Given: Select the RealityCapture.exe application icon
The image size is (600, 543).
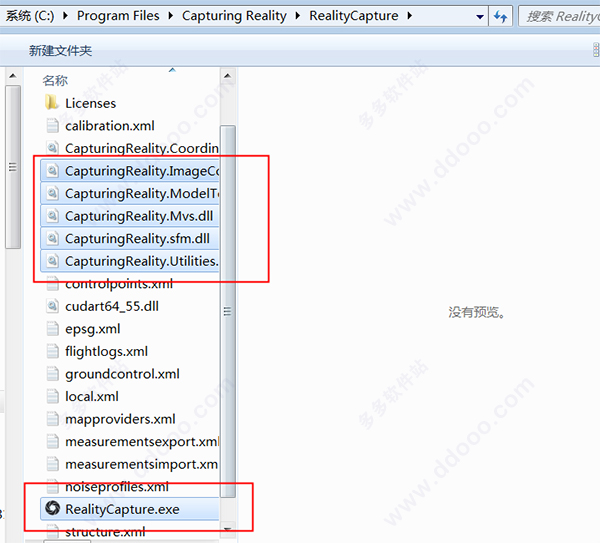Looking at the screenshot, I should 53,509.
